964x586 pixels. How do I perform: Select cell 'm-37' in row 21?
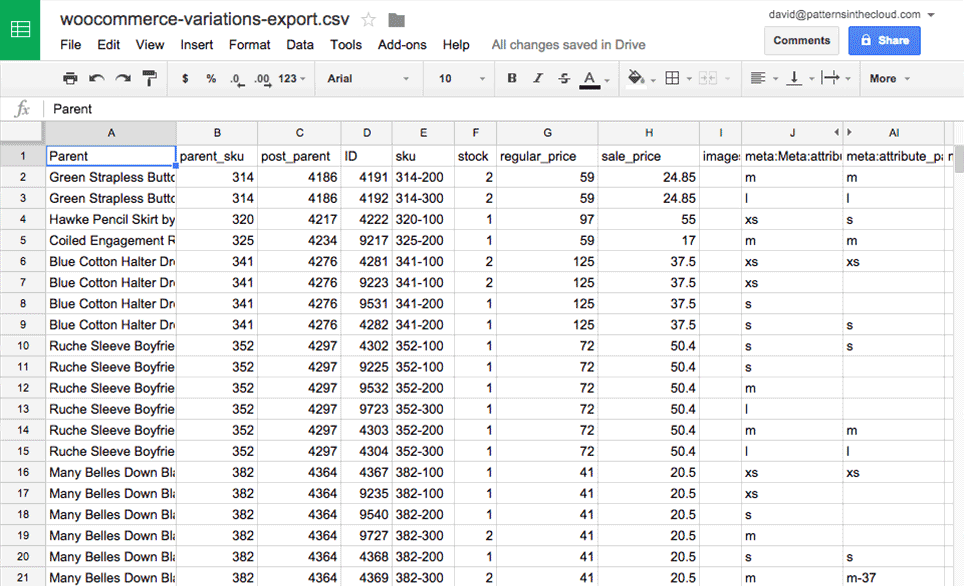[894, 578]
